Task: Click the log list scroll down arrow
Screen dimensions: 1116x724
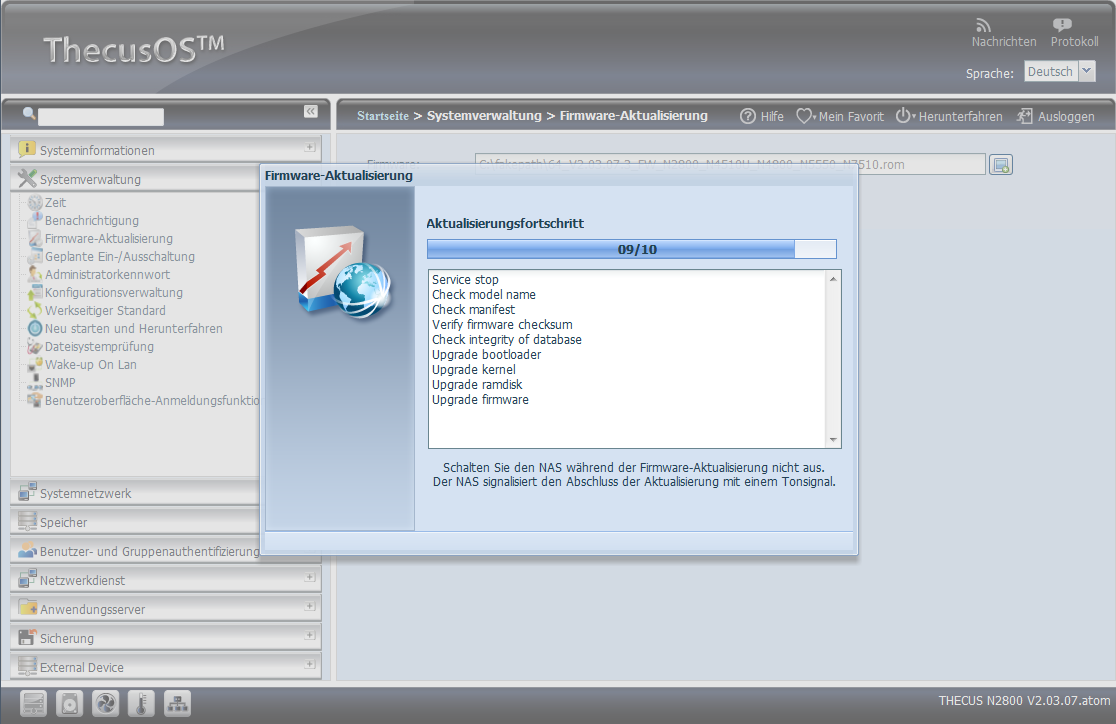Action: [833, 440]
